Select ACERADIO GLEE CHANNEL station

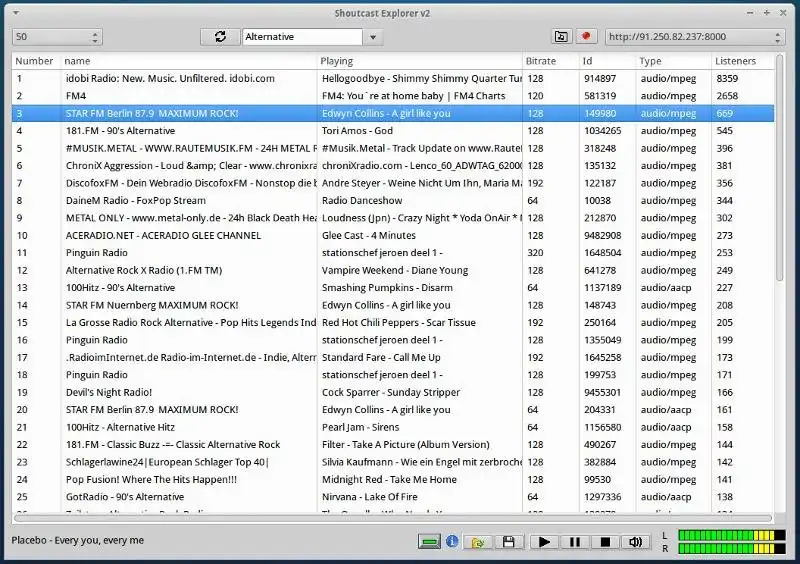393,235
